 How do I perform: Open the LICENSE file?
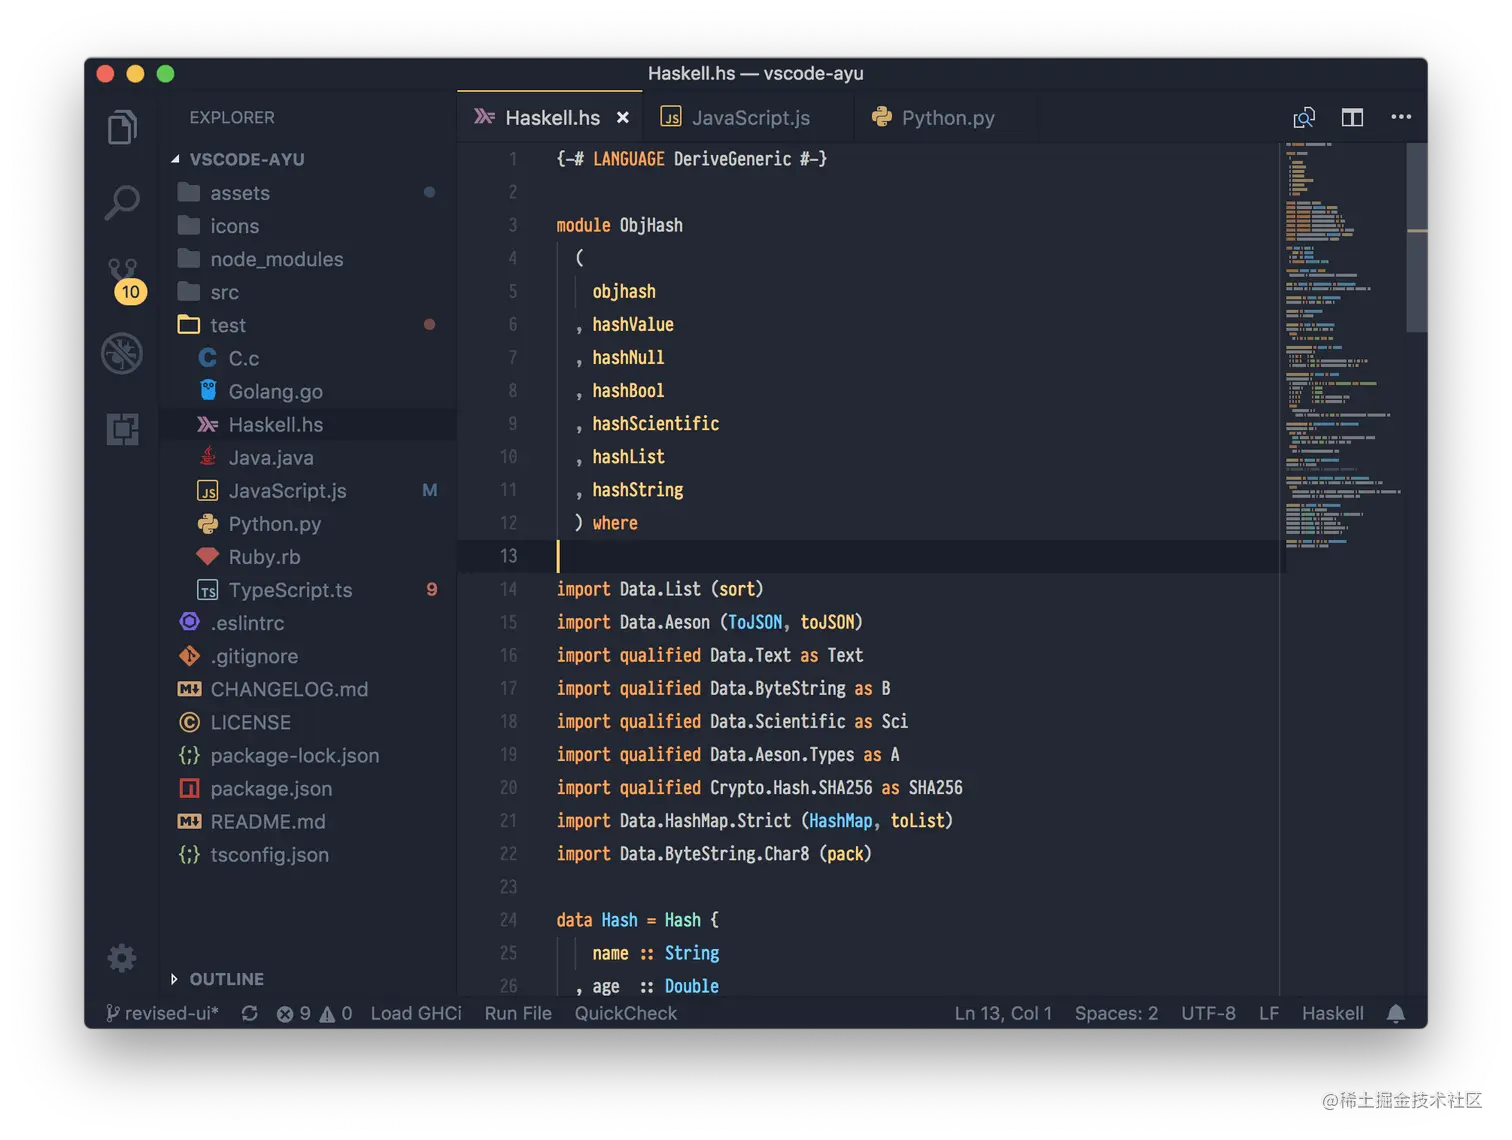pyautogui.click(x=308, y=721)
